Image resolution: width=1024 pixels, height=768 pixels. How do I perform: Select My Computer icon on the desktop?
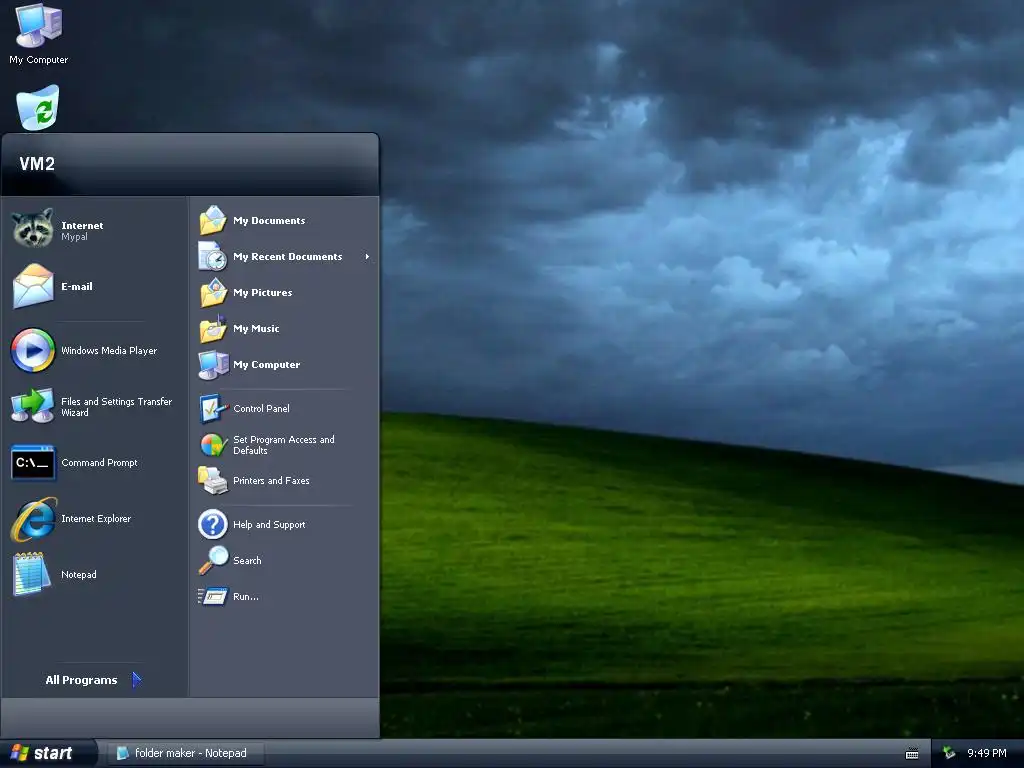pos(39,26)
